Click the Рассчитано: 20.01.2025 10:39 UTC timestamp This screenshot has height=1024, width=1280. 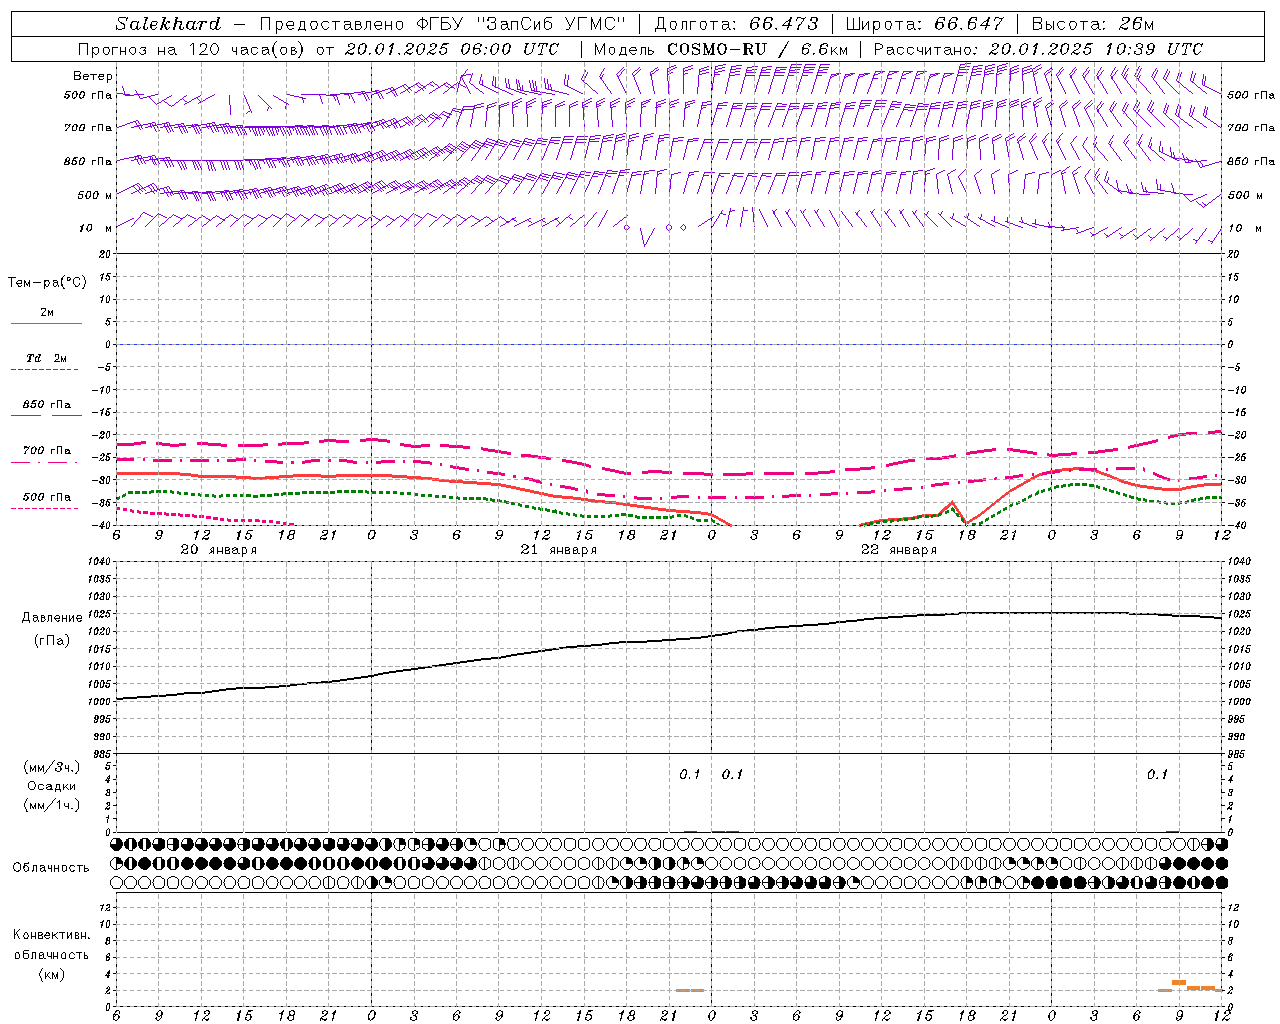click(1038, 49)
